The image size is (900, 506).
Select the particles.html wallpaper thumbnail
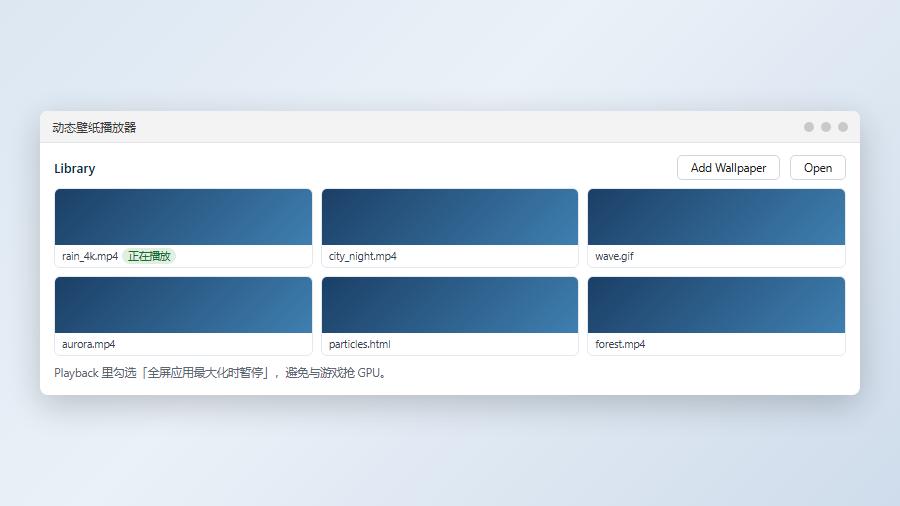450,305
